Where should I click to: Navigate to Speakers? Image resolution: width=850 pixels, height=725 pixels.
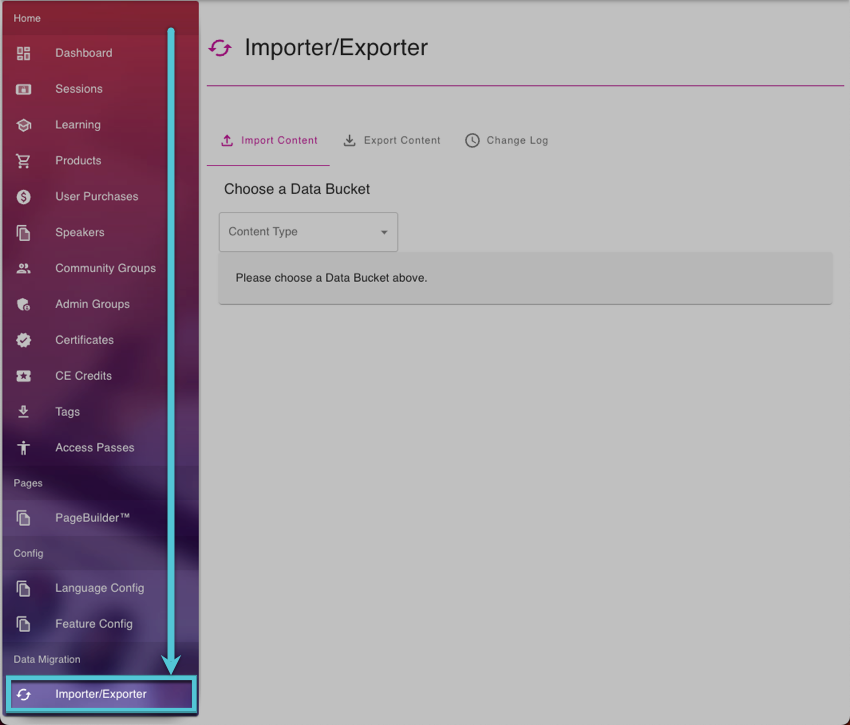101,232
